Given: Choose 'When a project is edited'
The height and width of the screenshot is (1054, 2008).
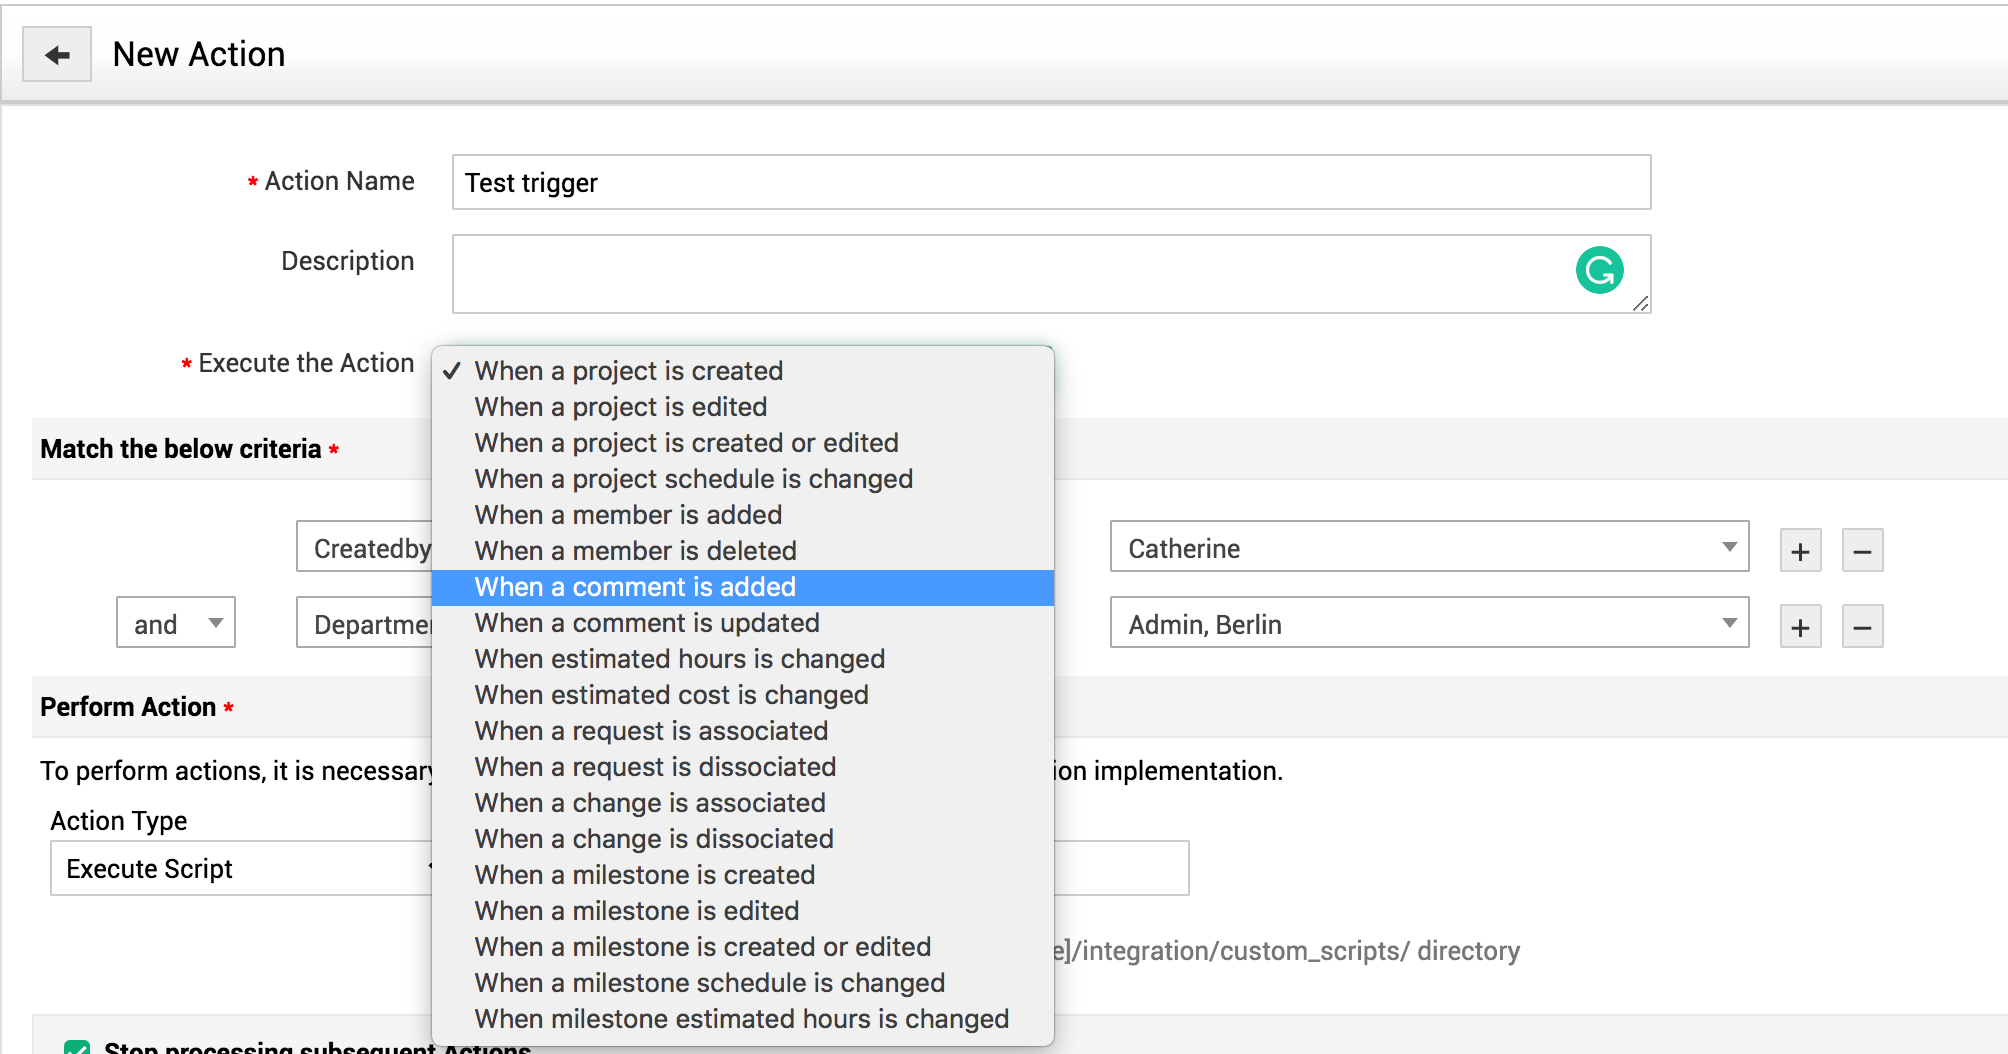Looking at the screenshot, I should click(621, 407).
